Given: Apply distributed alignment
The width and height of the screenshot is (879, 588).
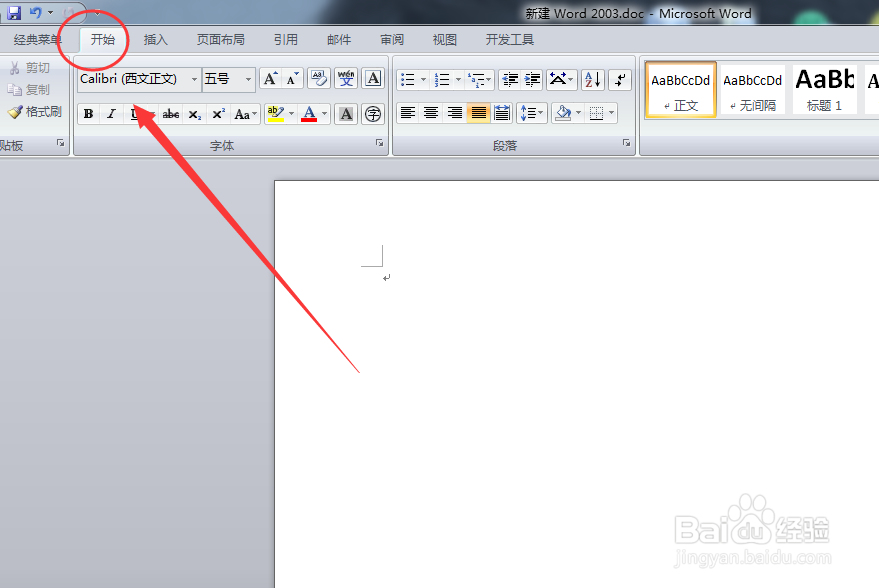Looking at the screenshot, I should 502,114.
